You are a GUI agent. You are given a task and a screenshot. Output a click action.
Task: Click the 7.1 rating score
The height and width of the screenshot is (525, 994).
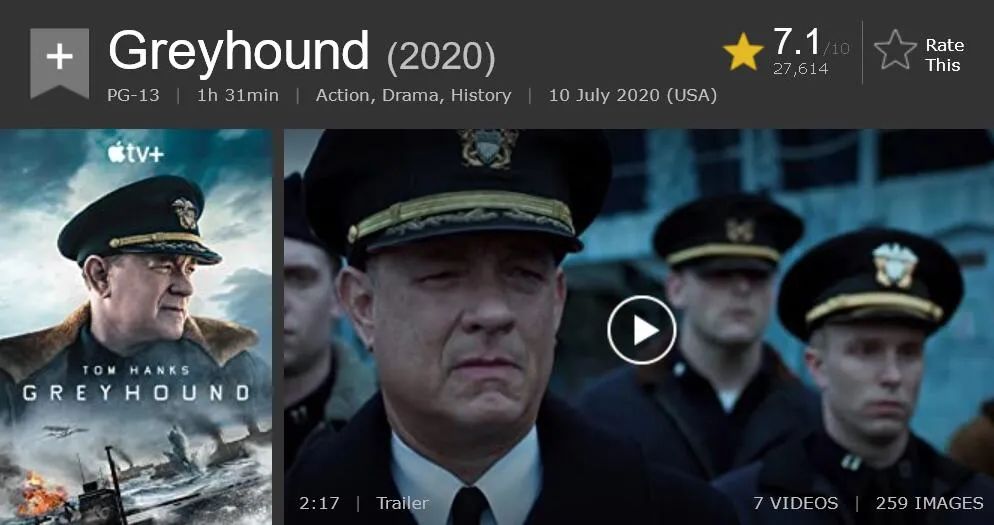[797, 42]
